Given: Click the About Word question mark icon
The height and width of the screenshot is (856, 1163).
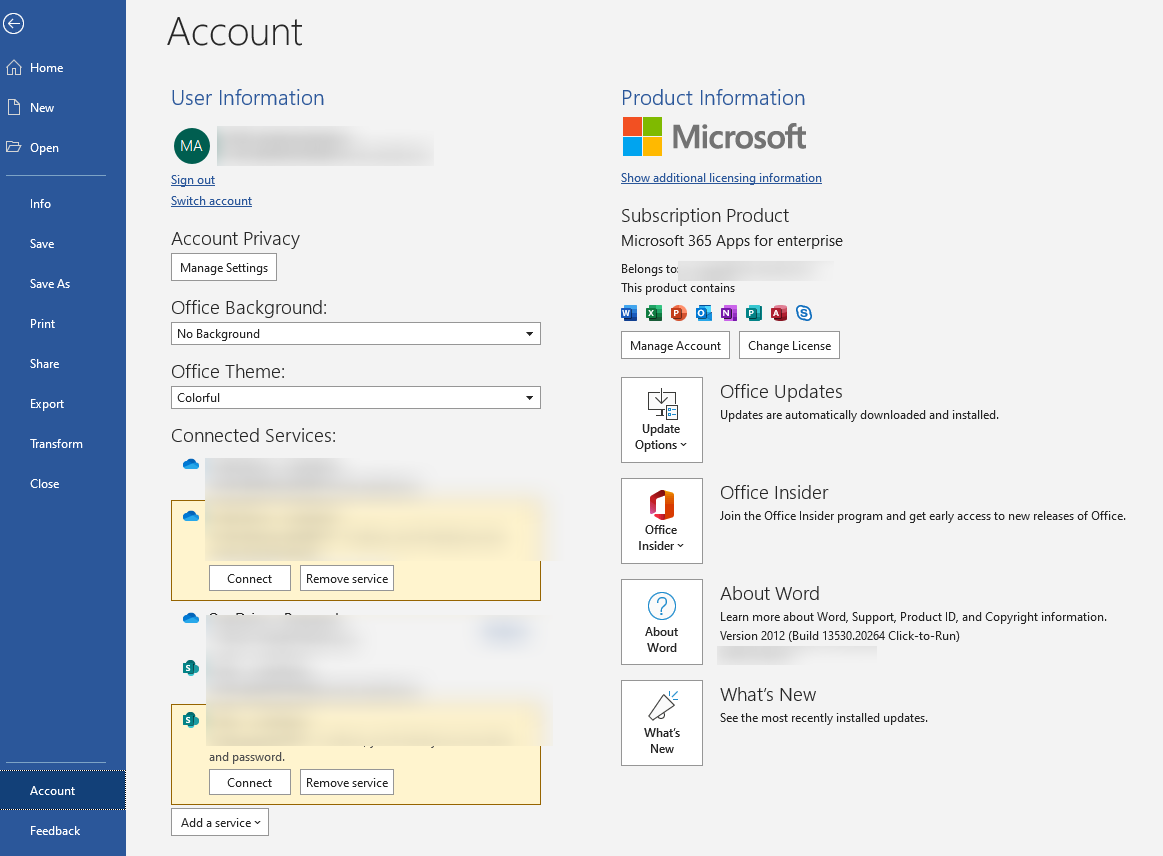Looking at the screenshot, I should (x=661, y=607).
